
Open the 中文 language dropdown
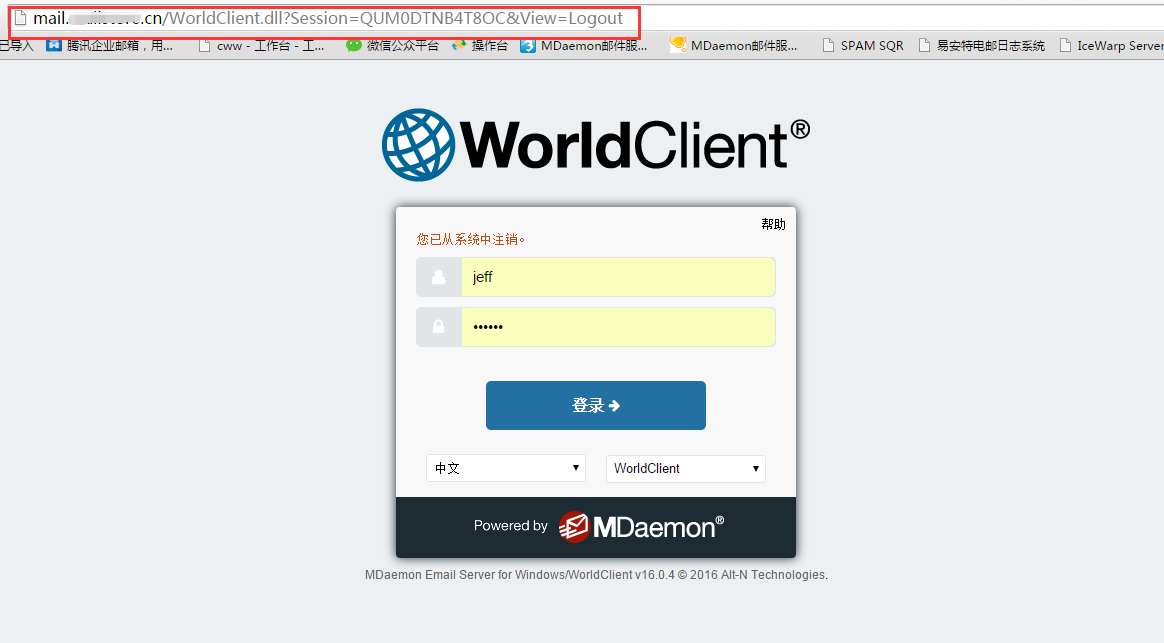click(506, 469)
